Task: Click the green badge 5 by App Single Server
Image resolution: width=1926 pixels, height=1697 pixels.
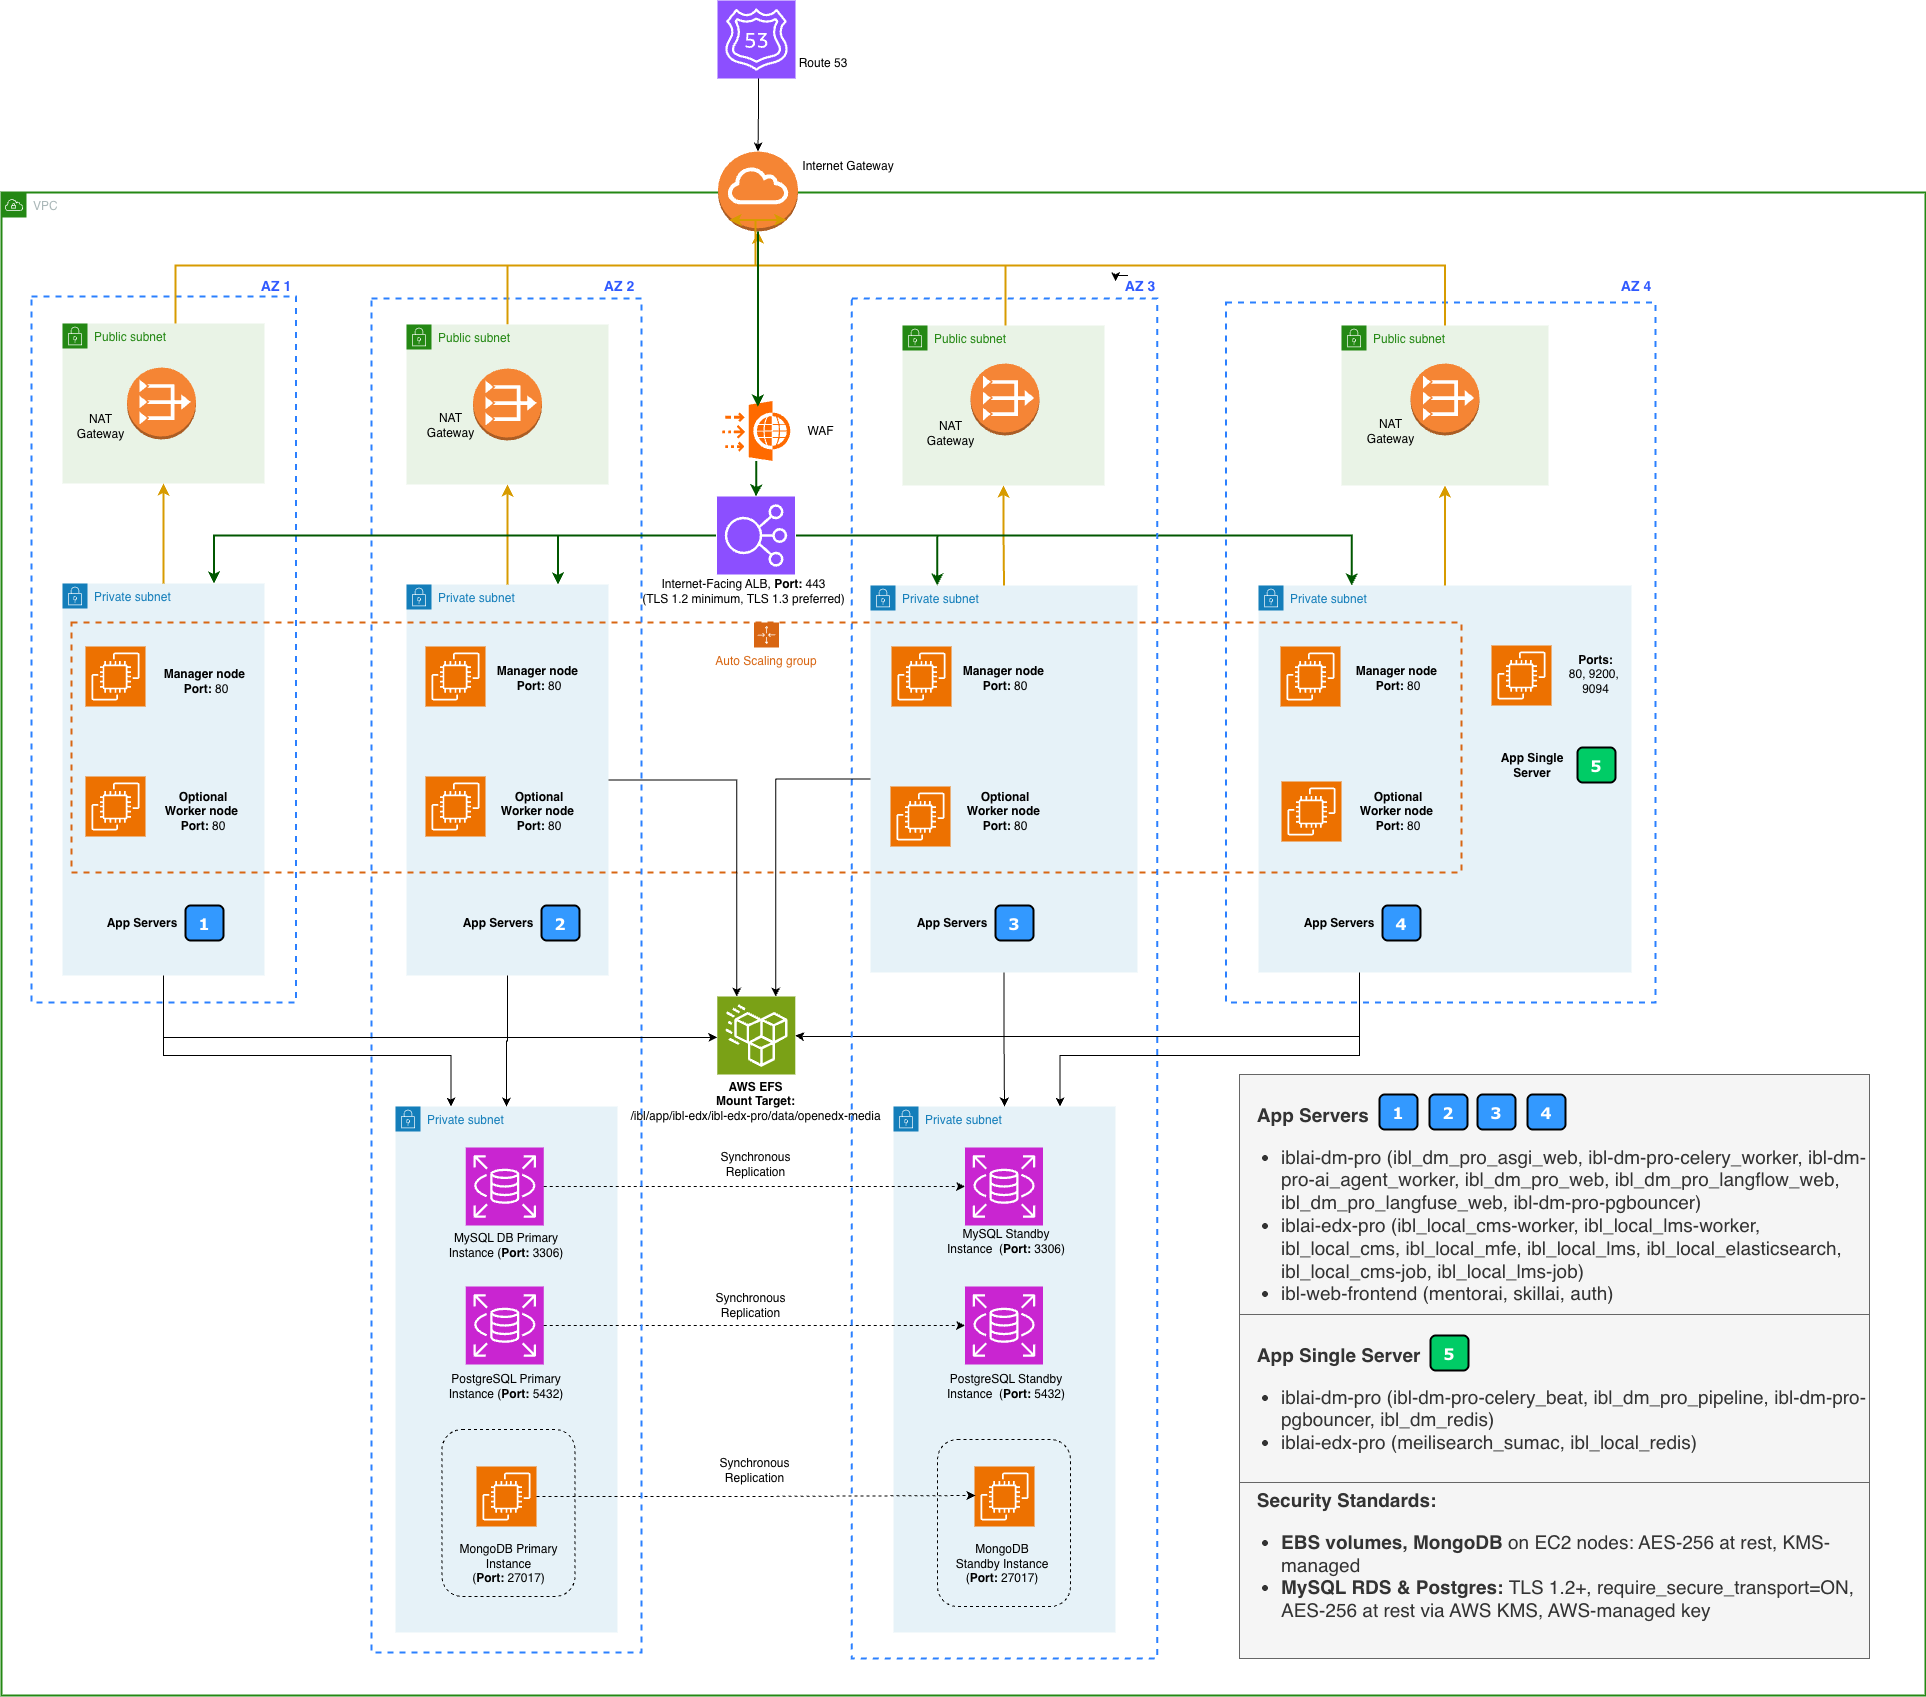Action: point(1596,766)
